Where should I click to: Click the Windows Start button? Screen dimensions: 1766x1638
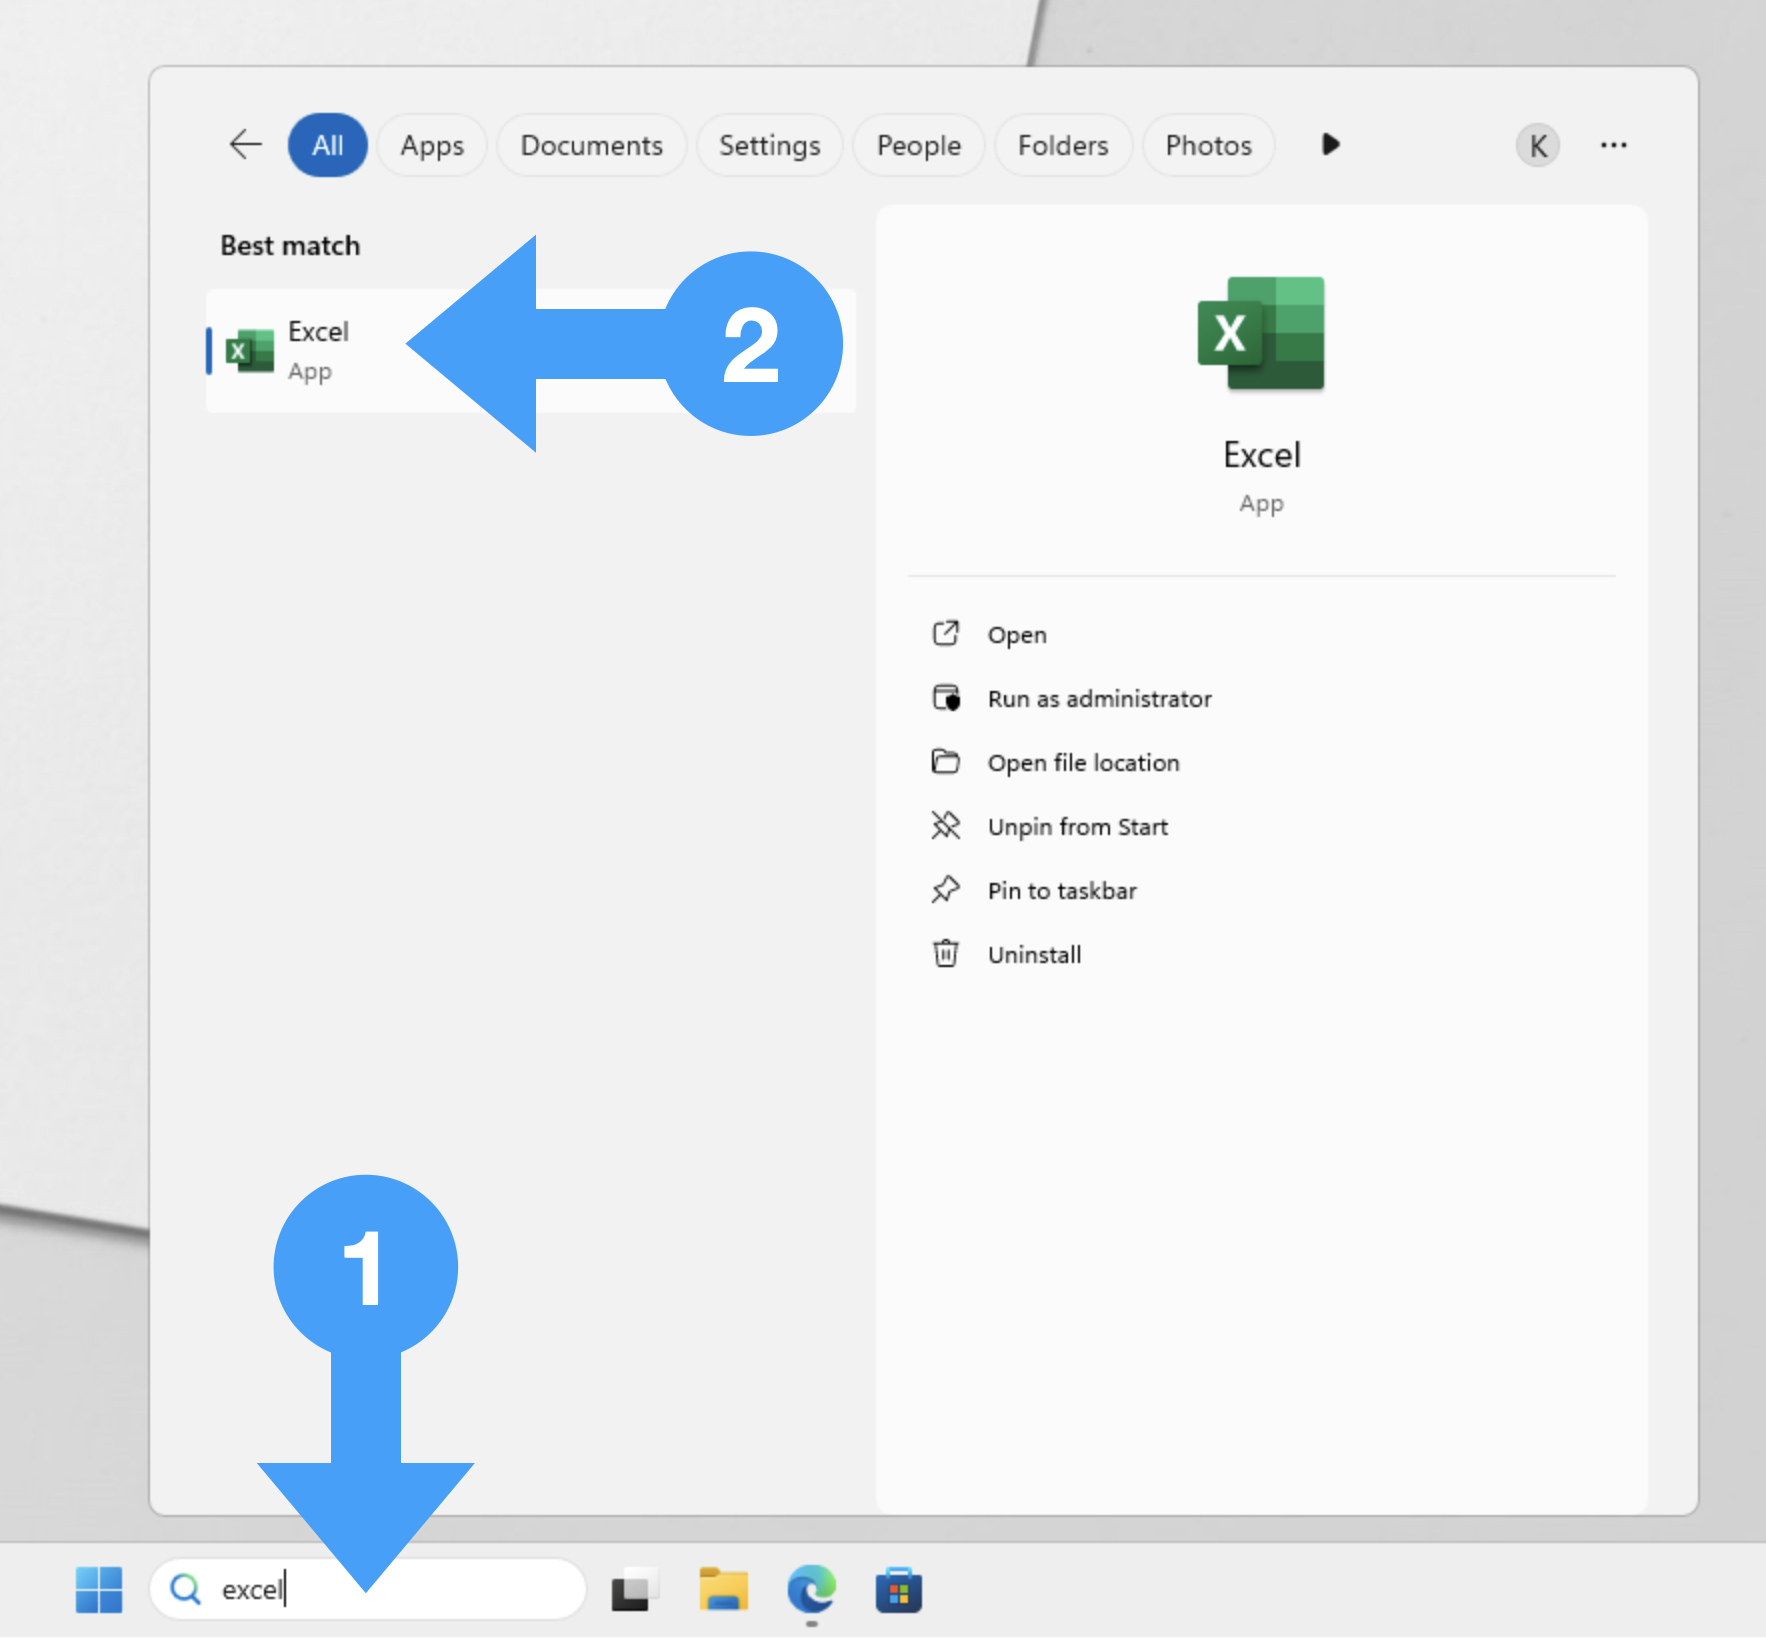click(98, 1589)
